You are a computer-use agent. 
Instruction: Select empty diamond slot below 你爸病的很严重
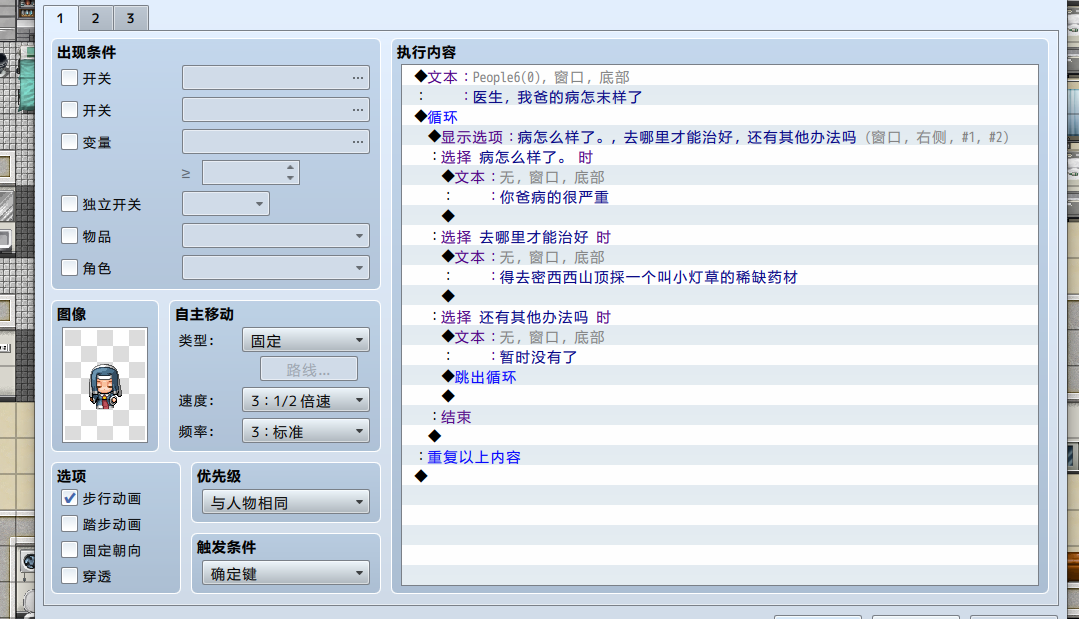tap(720, 217)
